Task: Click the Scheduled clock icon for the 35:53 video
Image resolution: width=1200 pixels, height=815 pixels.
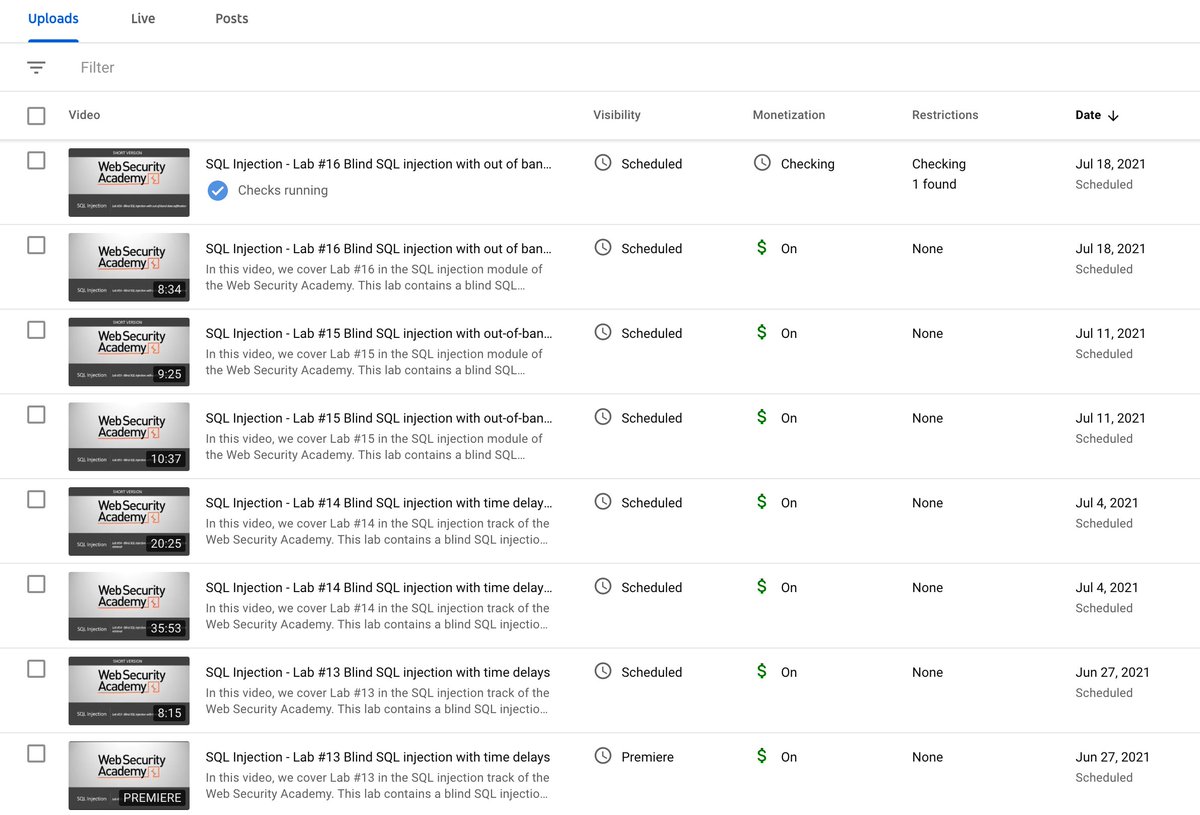Action: (x=603, y=586)
